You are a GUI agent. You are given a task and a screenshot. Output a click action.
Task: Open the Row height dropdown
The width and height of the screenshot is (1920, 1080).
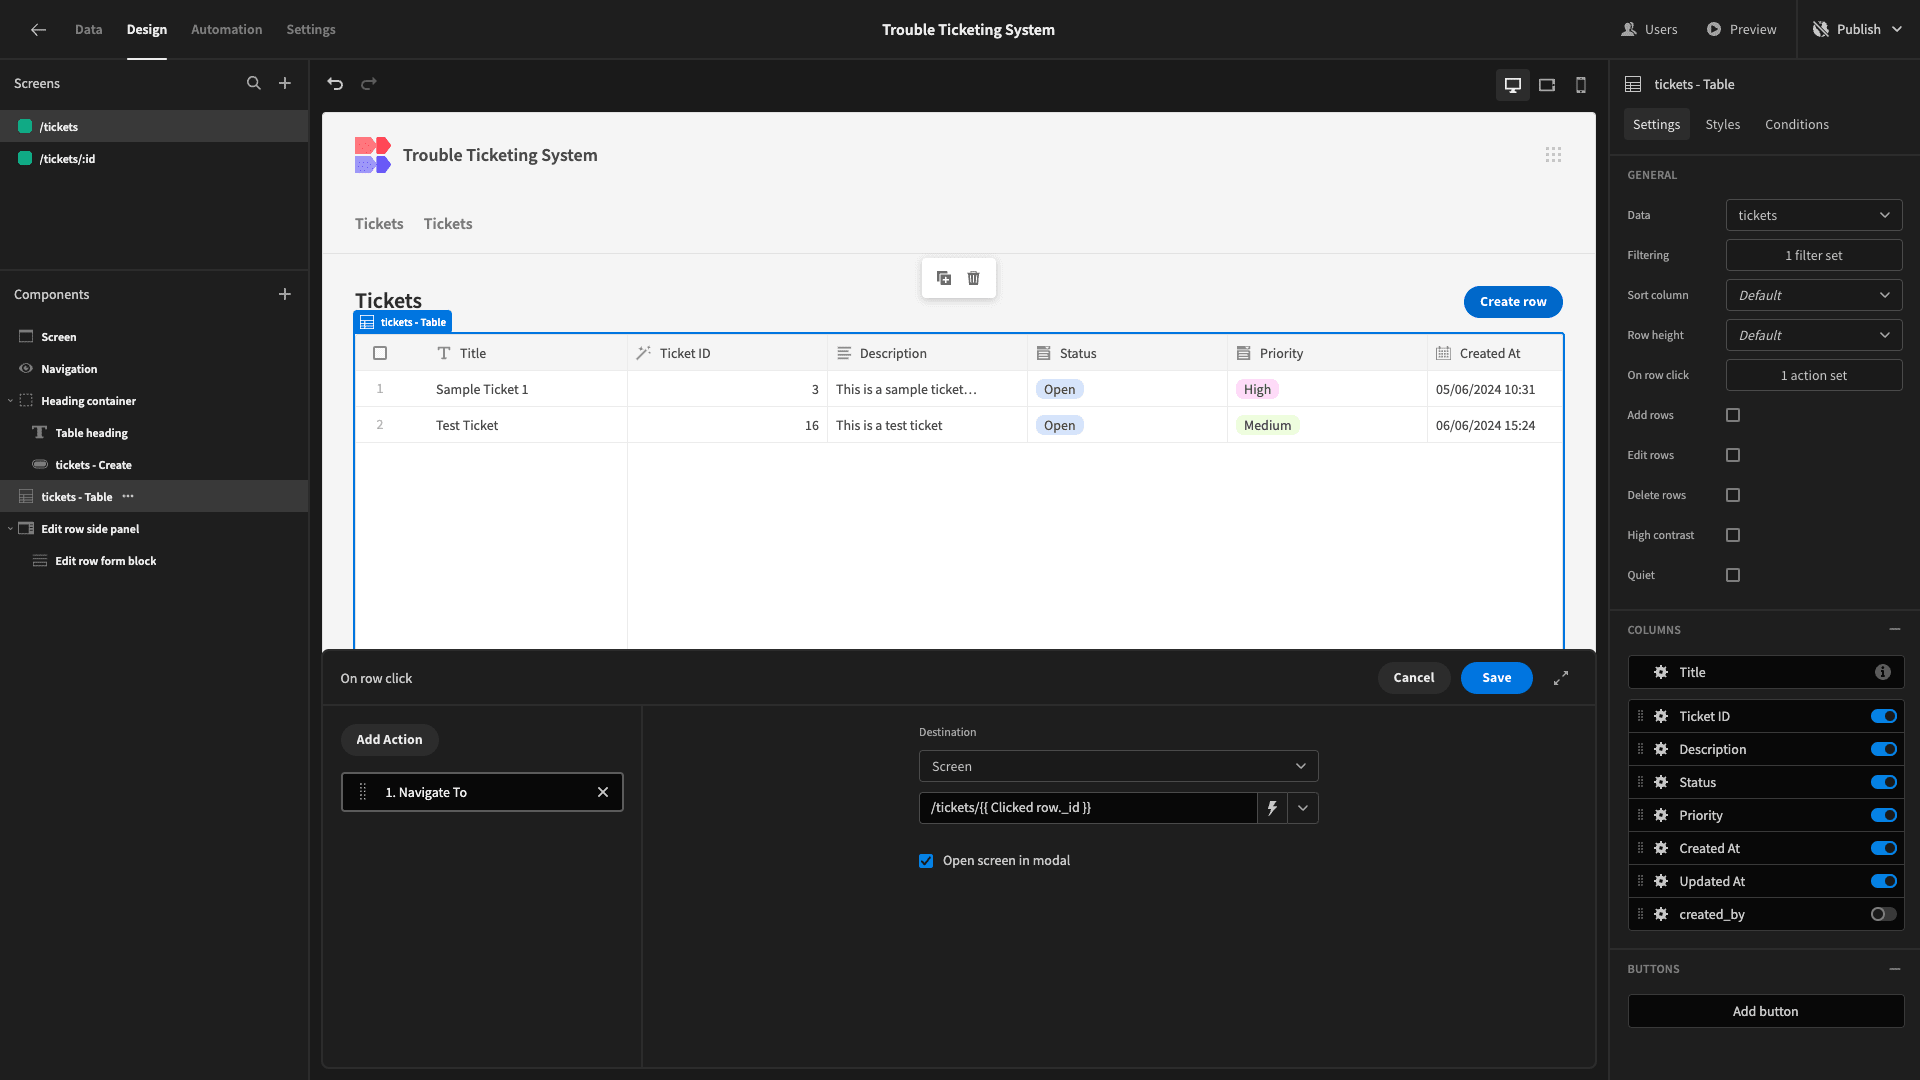[x=1814, y=335]
